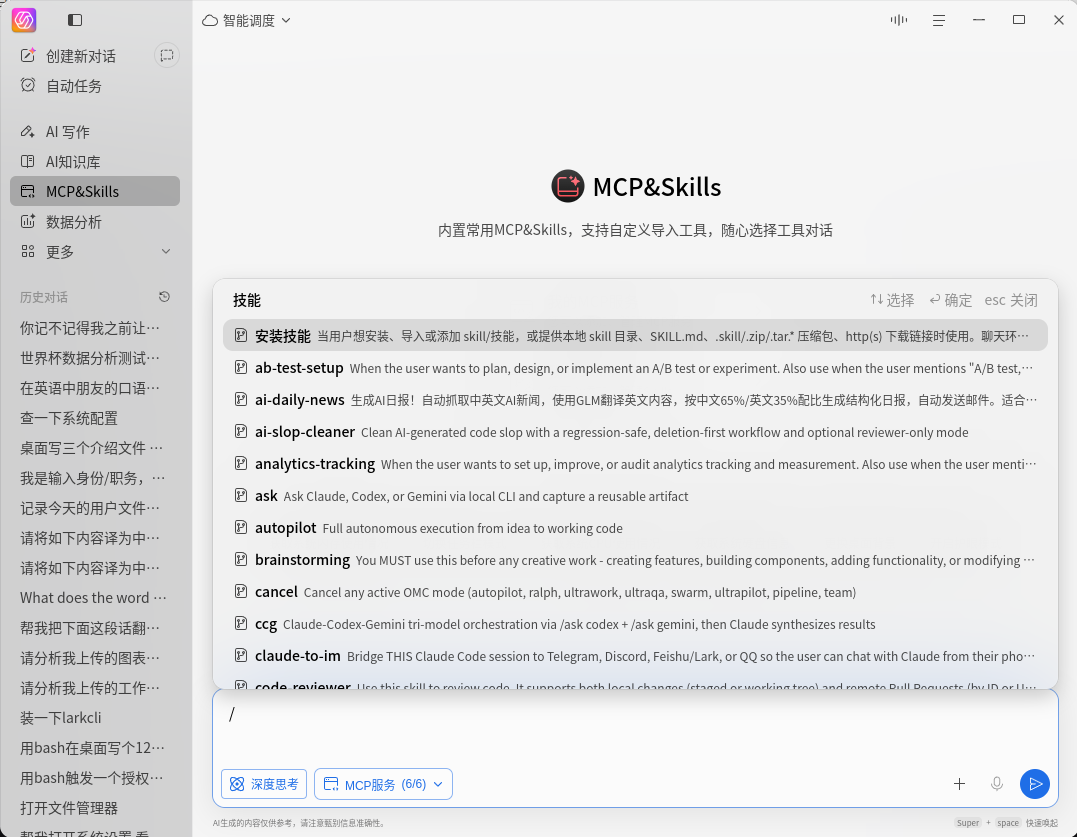Viewport: 1077px width, 837px height.
Task: Choose the cancel skill
Action: click(635, 592)
